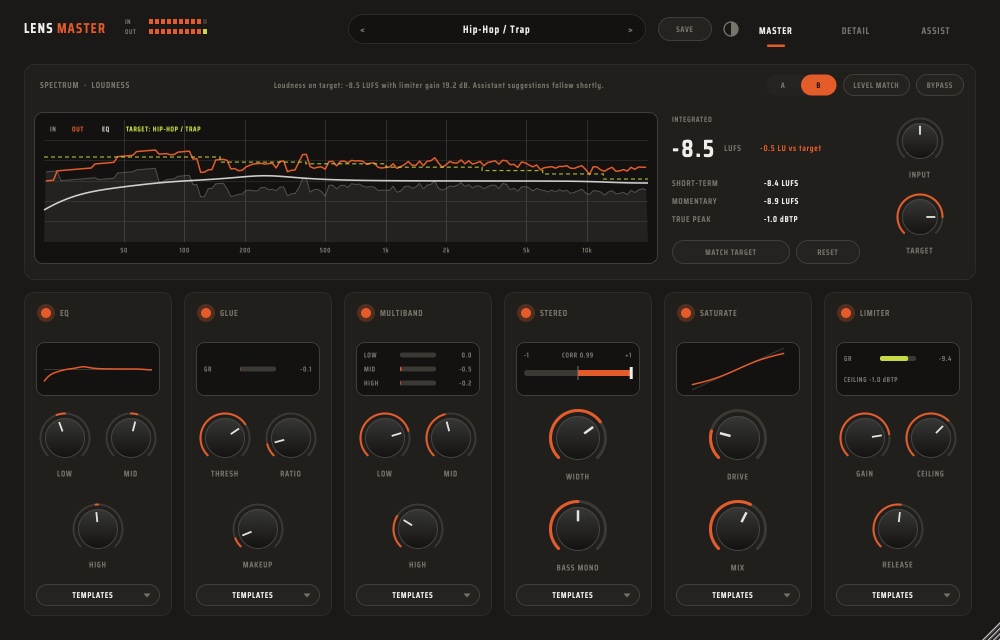Open the Limiter Templates dropdown
The height and width of the screenshot is (640, 1000).
pos(898,595)
